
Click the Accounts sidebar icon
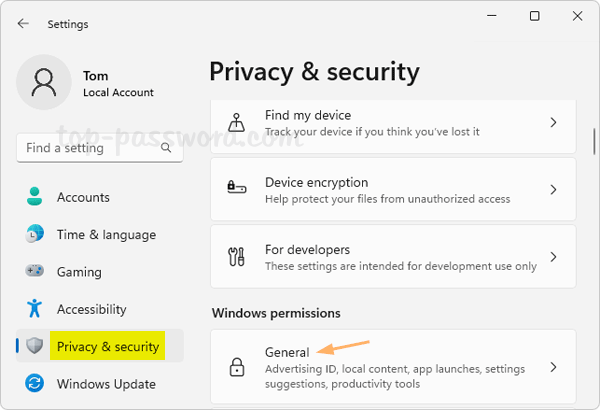(x=35, y=197)
